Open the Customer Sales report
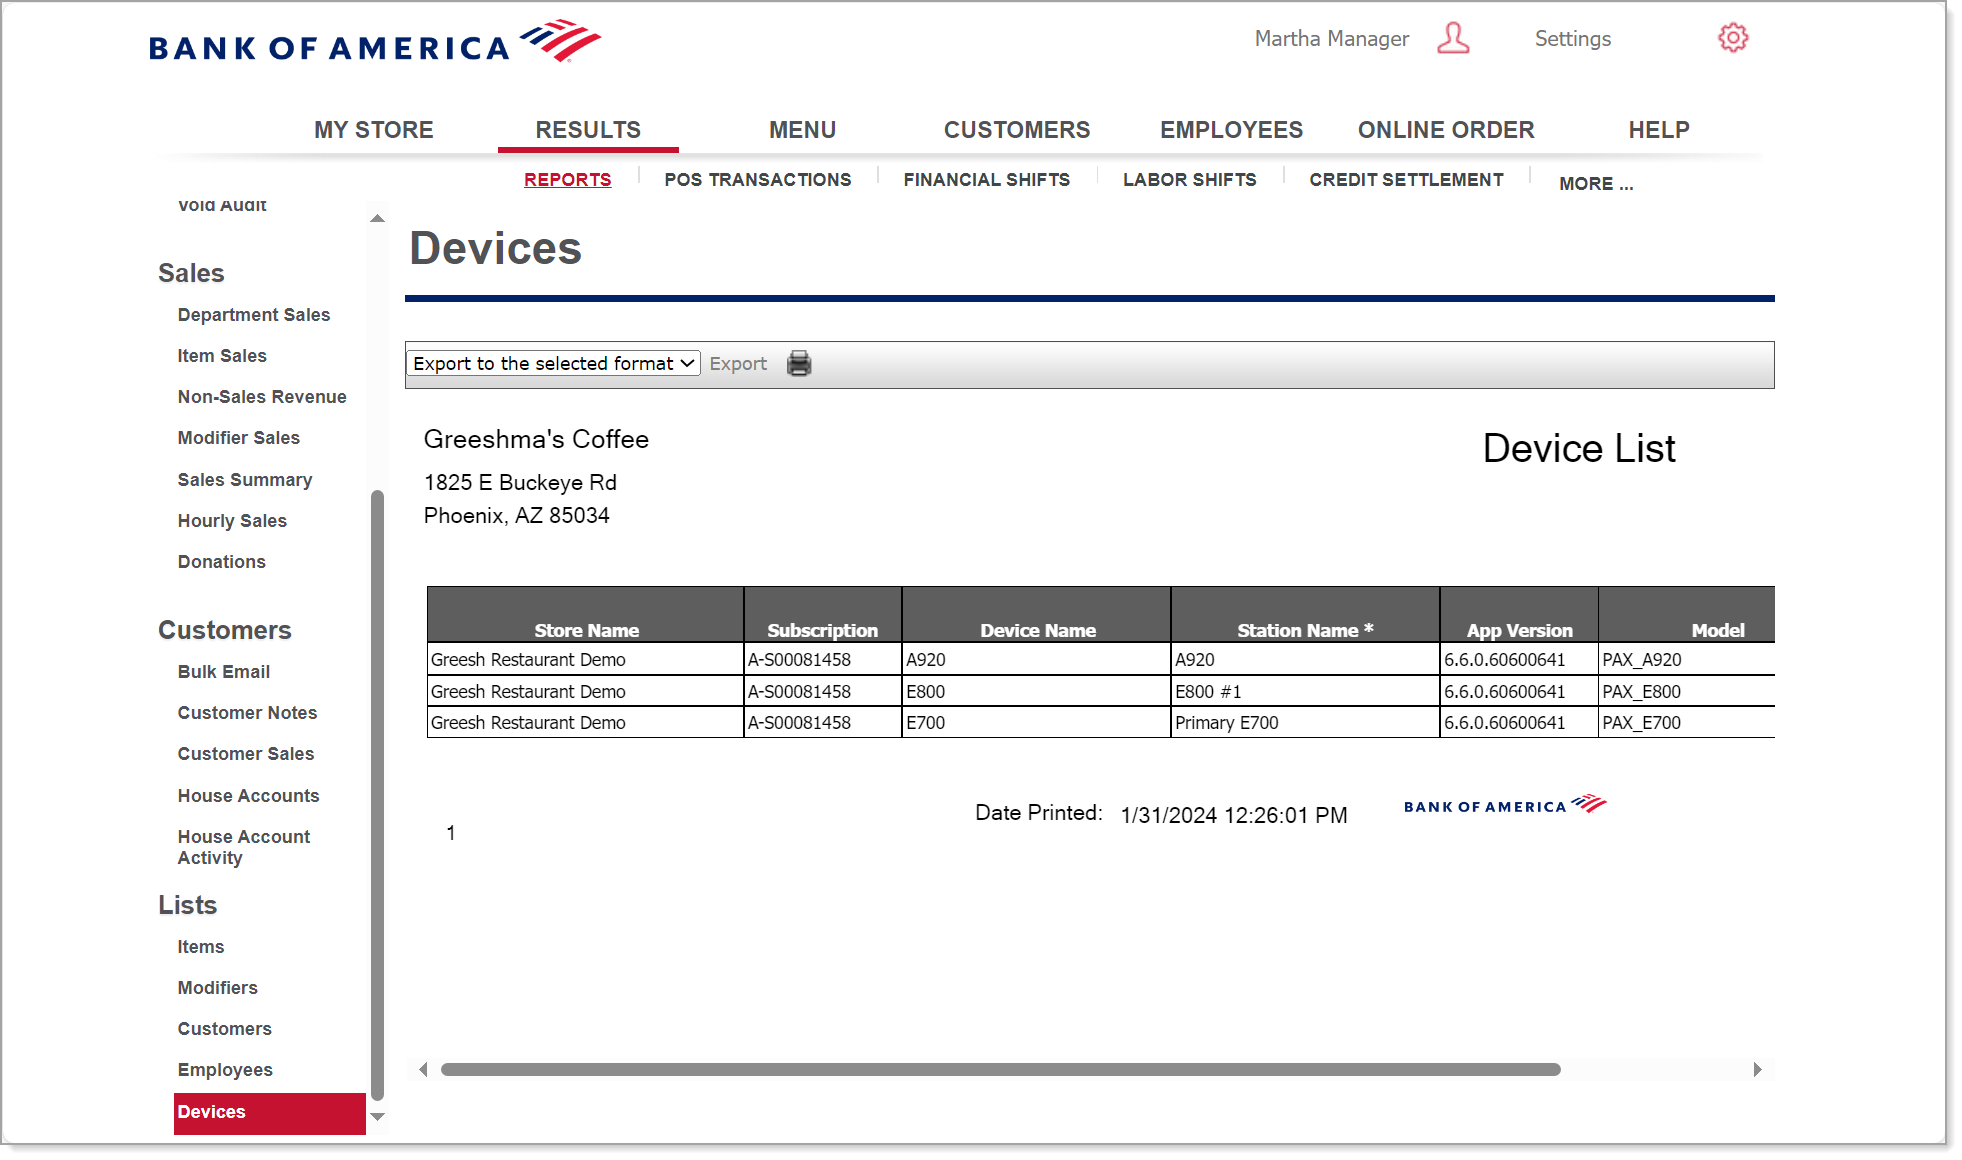The height and width of the screenshot is (1160, 1962). (246, 754)
